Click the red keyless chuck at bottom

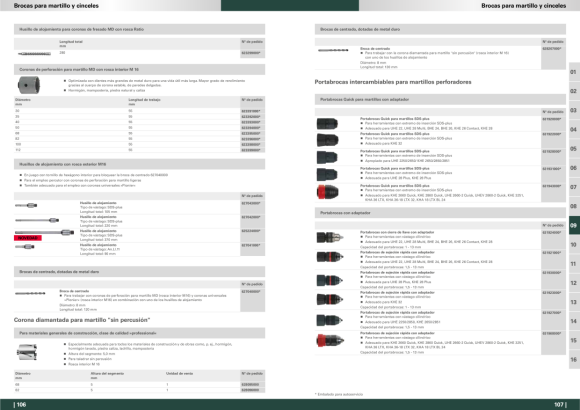[330, 340]
